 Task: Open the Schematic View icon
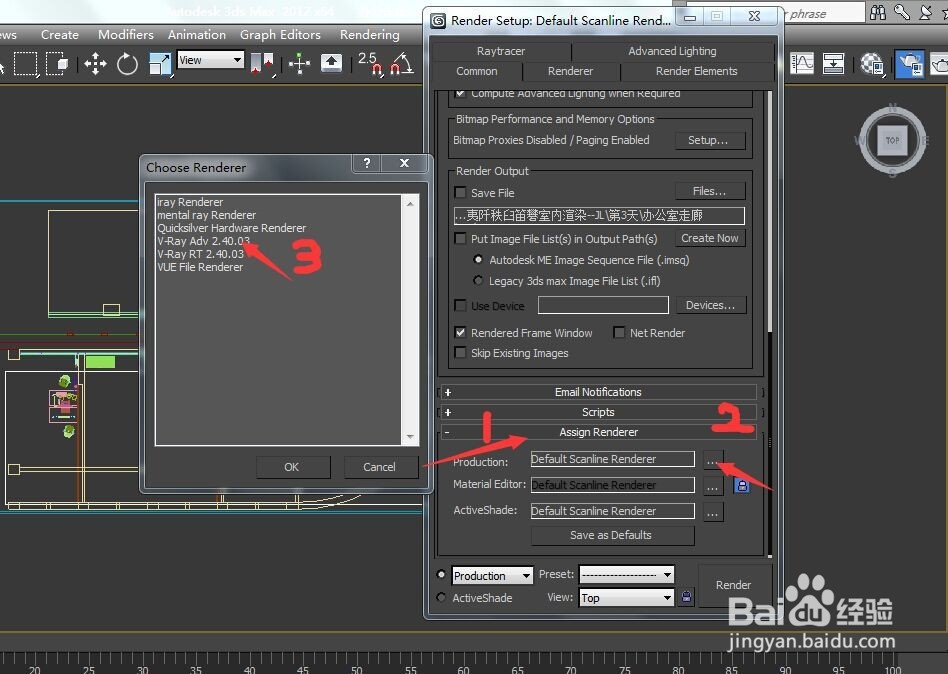click(834, 63)
